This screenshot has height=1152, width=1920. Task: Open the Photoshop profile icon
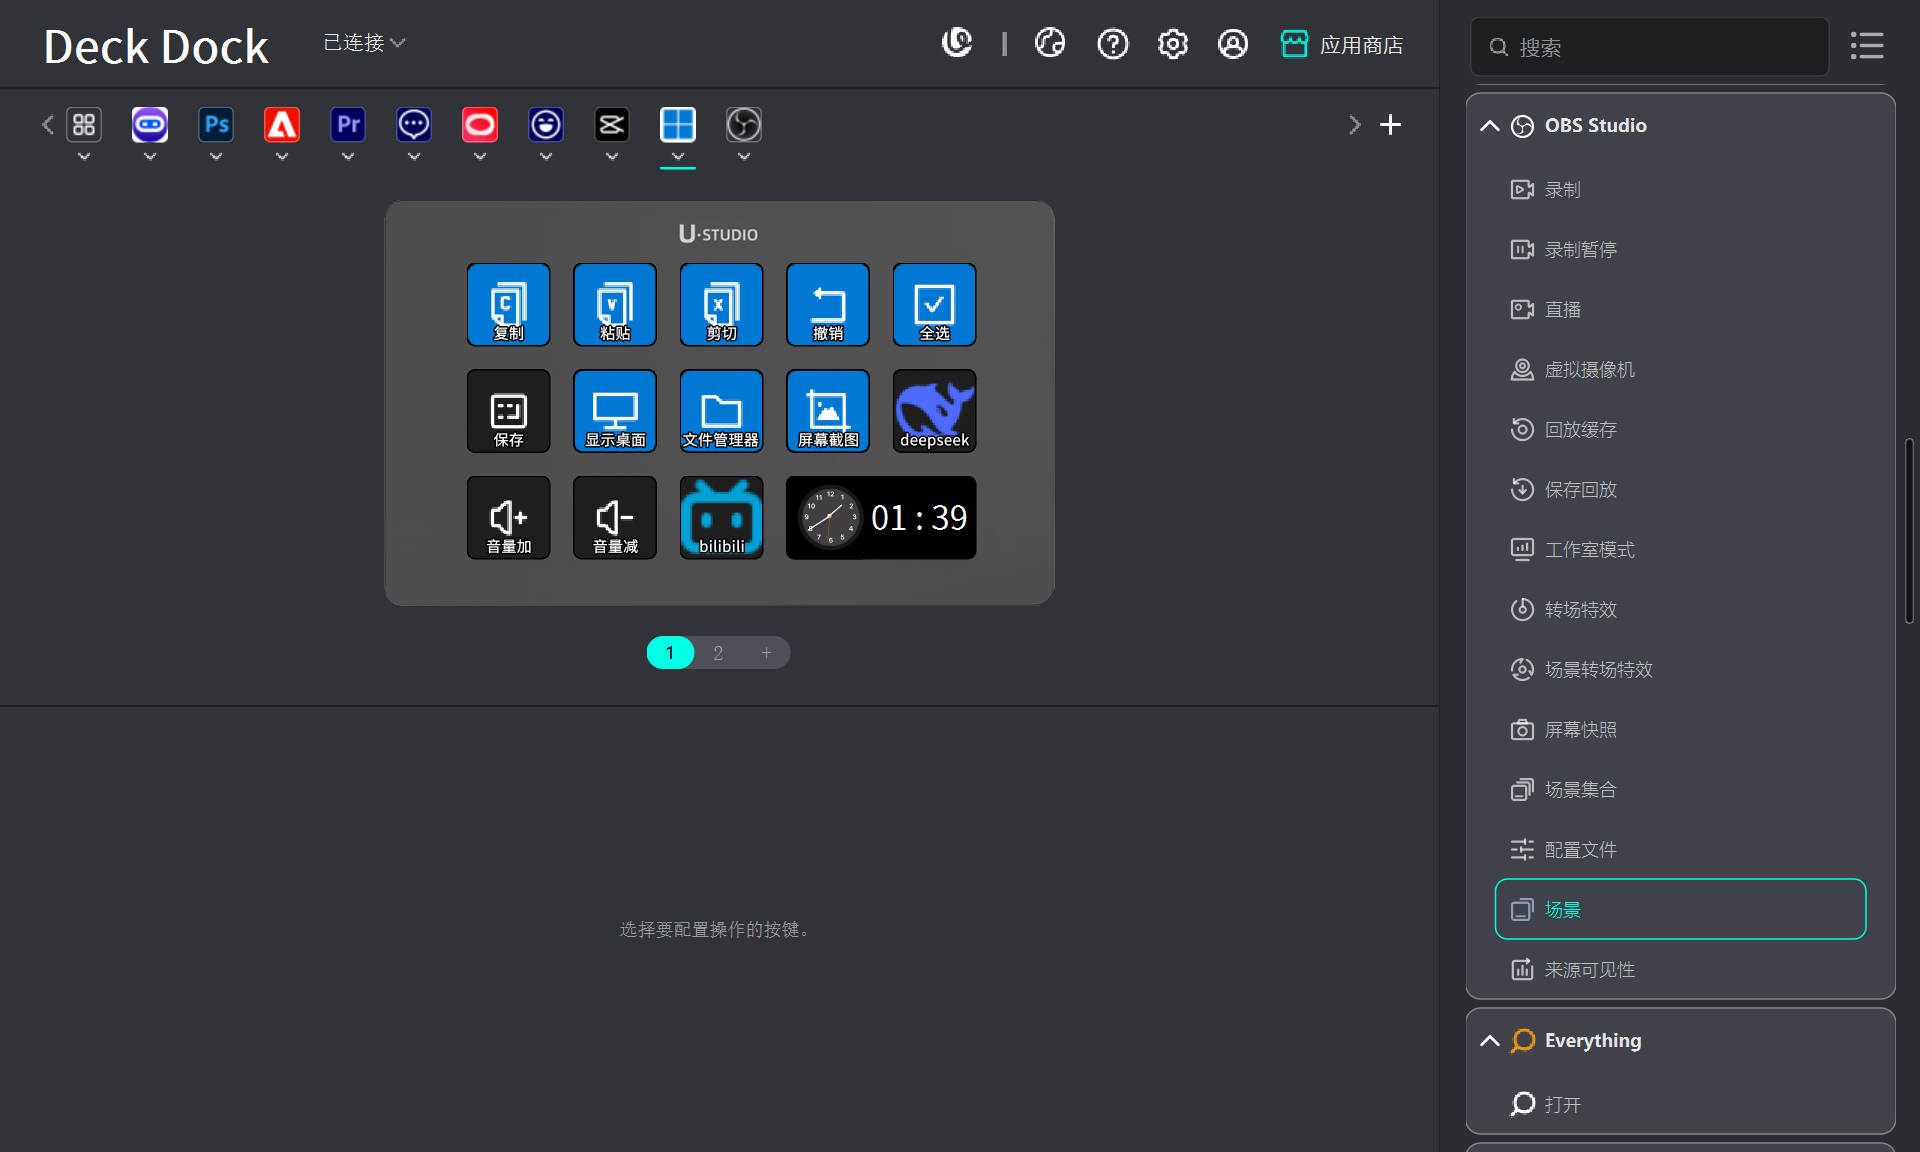click(x=216, y=125)
